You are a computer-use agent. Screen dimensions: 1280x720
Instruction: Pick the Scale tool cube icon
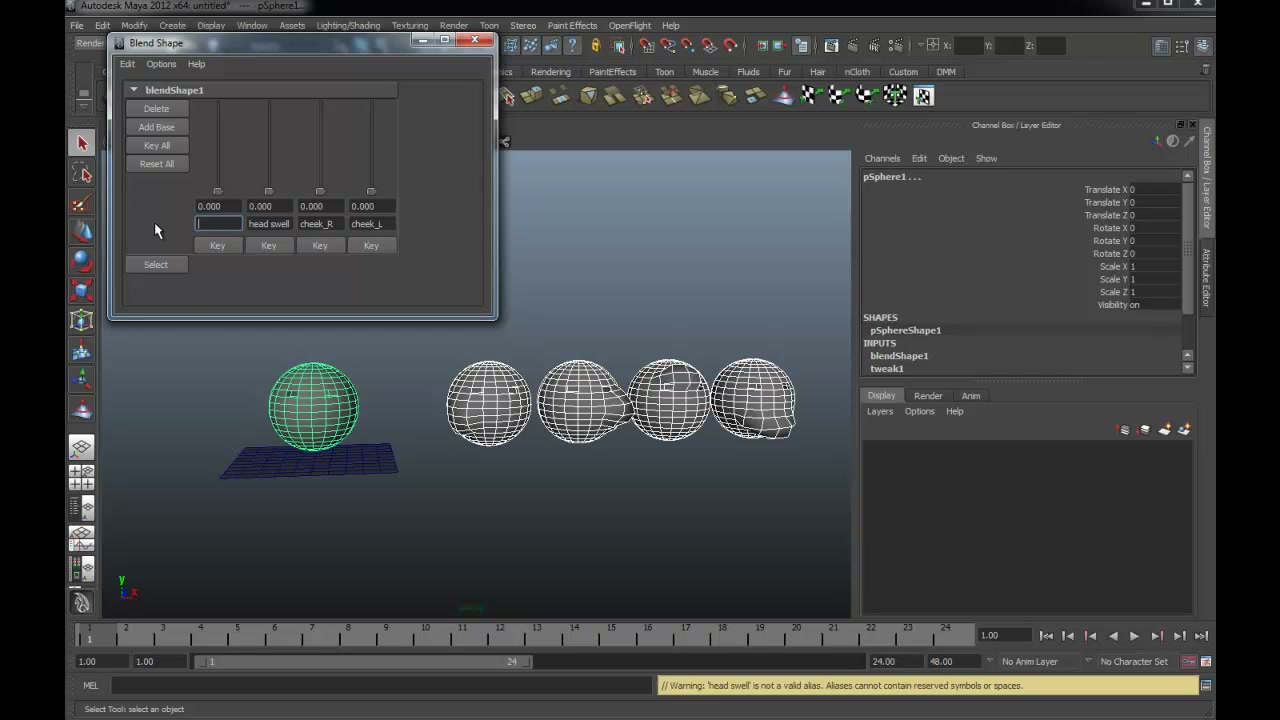[x=82, y=291]
